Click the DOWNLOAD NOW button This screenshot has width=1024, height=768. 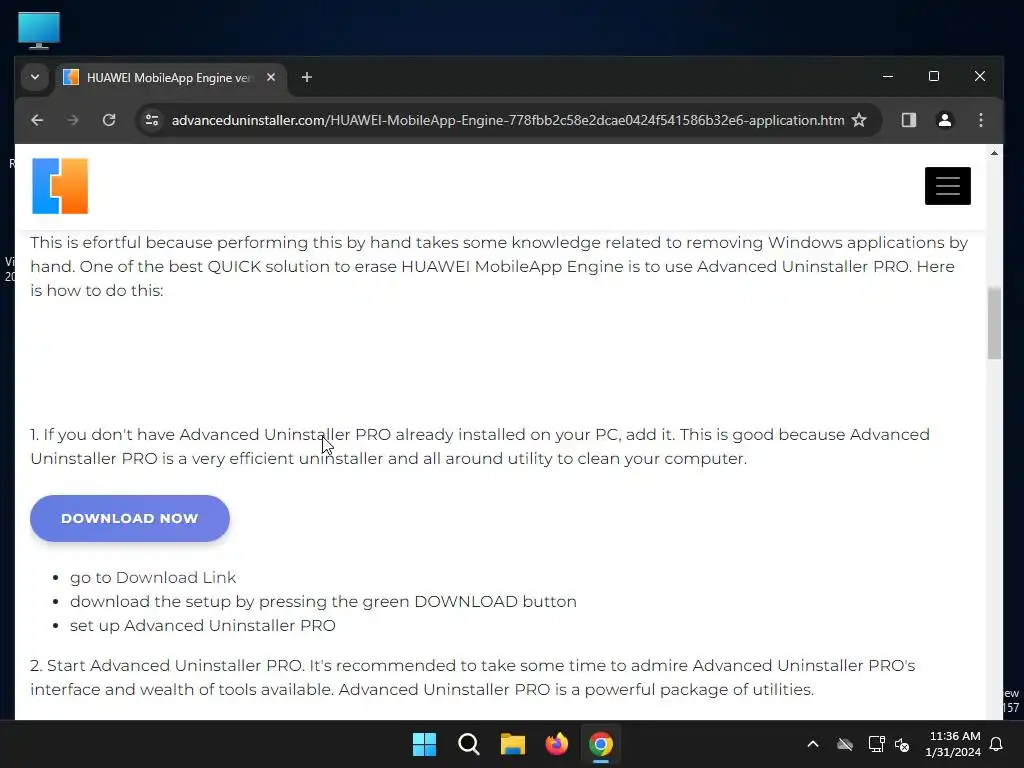[x=130, y=519]
